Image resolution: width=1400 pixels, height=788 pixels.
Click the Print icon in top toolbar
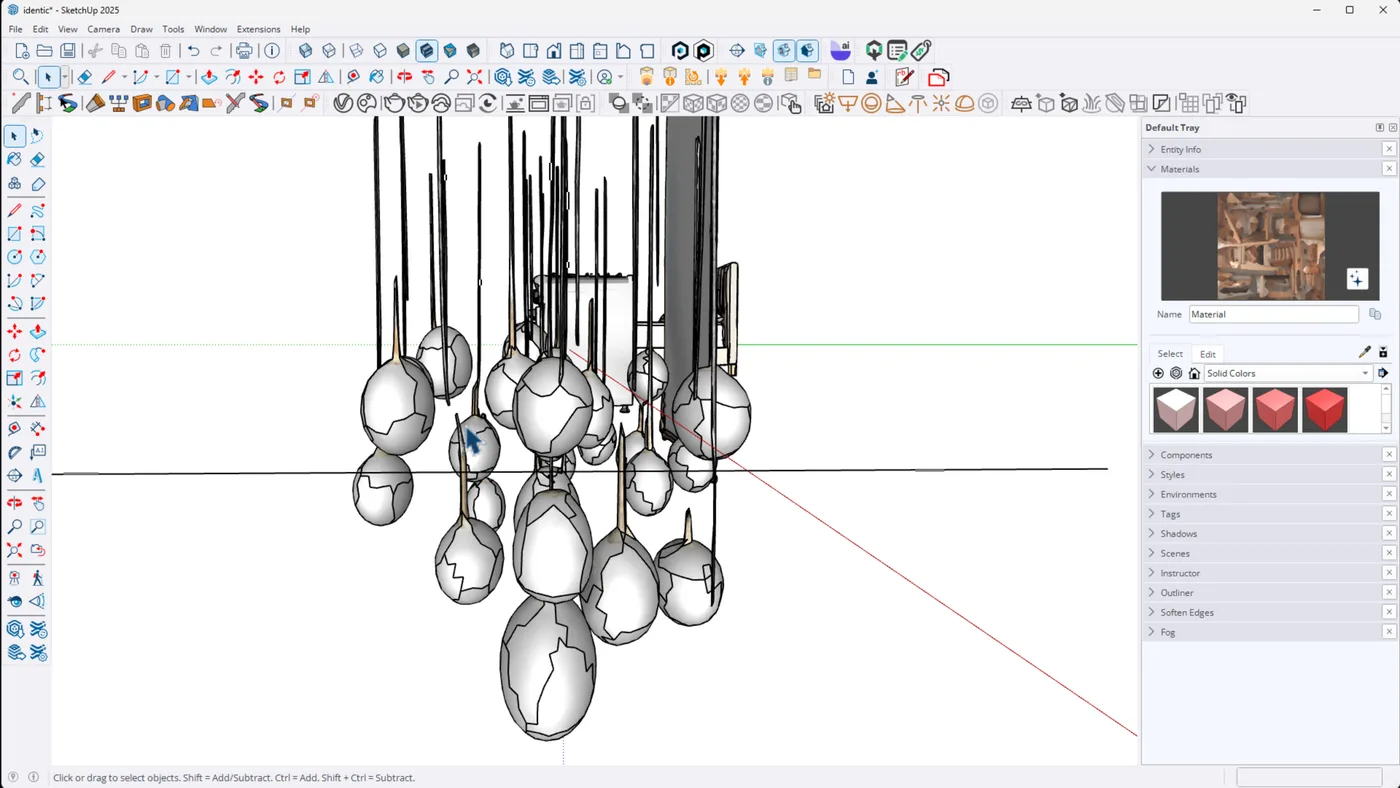click(244, 51)
